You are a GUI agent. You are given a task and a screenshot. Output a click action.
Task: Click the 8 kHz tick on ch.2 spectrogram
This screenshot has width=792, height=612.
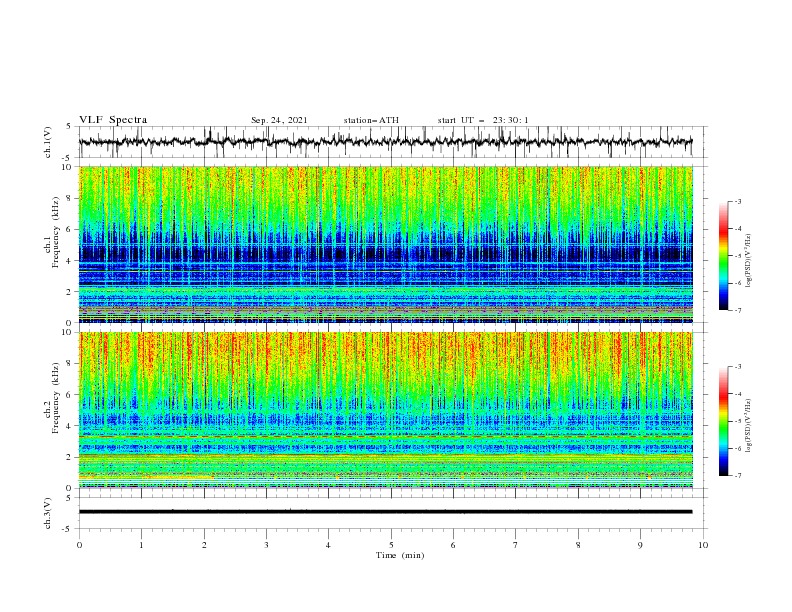70,364
